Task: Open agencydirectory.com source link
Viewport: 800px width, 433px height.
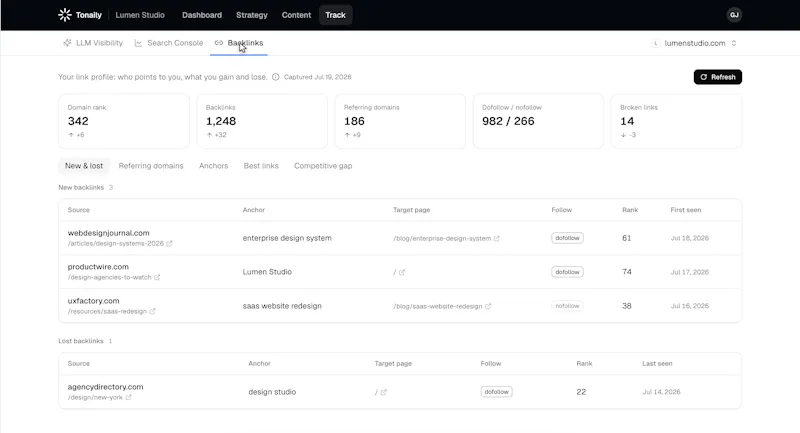Action: [106, 387]
